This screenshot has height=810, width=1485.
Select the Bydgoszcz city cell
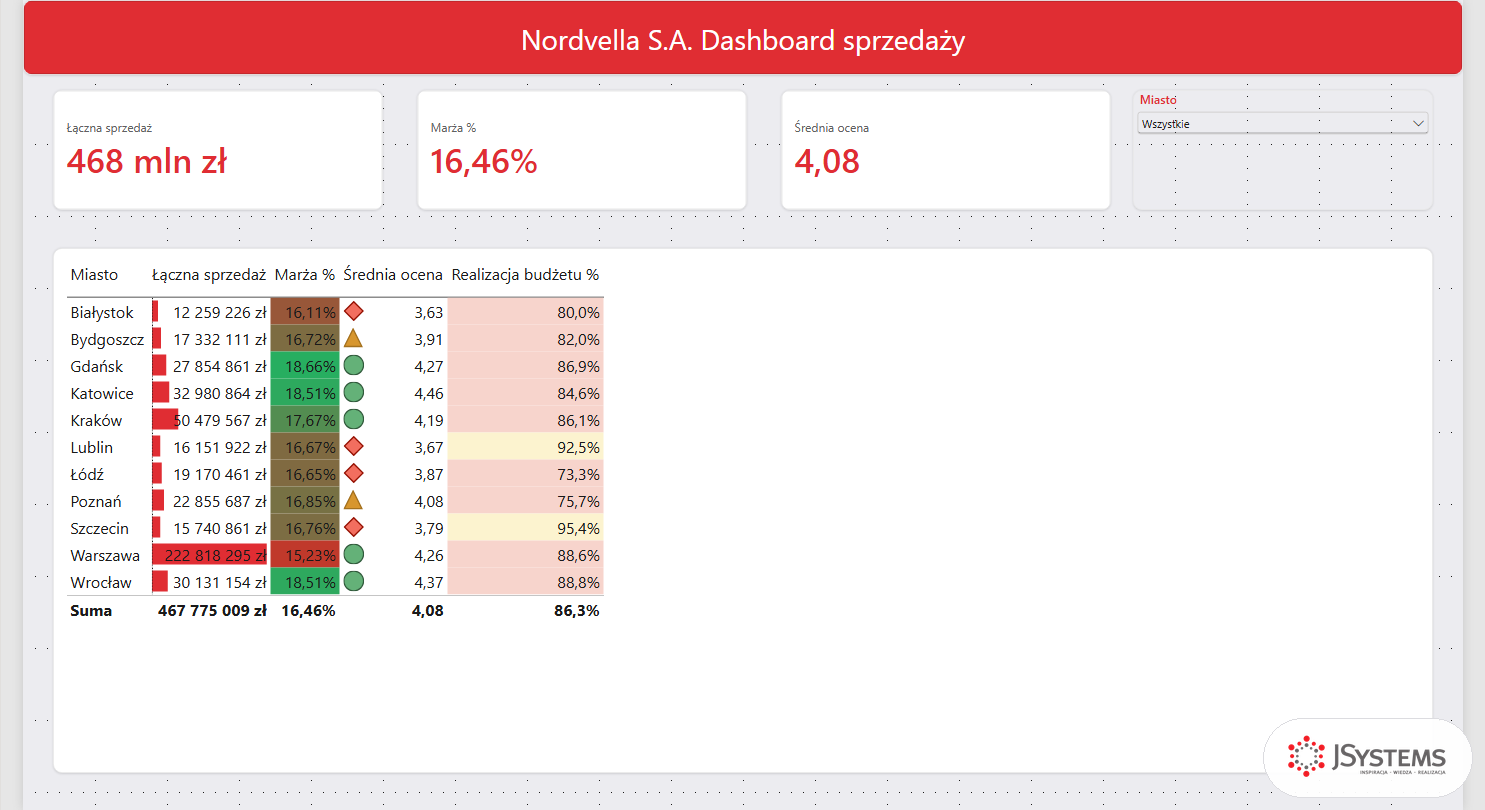coord(107,340)
